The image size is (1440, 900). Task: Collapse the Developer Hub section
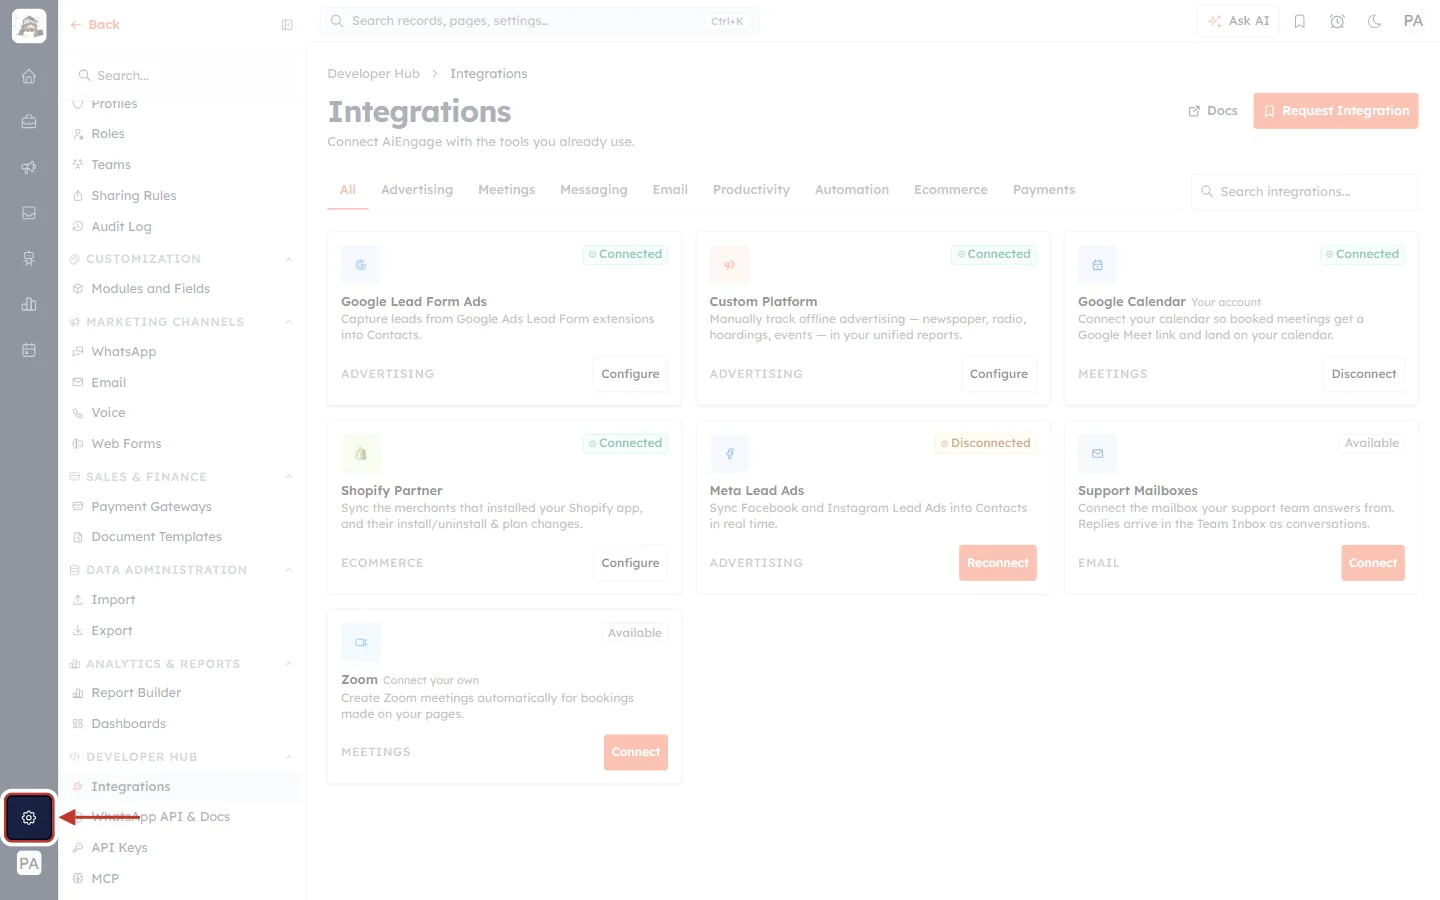[x=289, y=757]
